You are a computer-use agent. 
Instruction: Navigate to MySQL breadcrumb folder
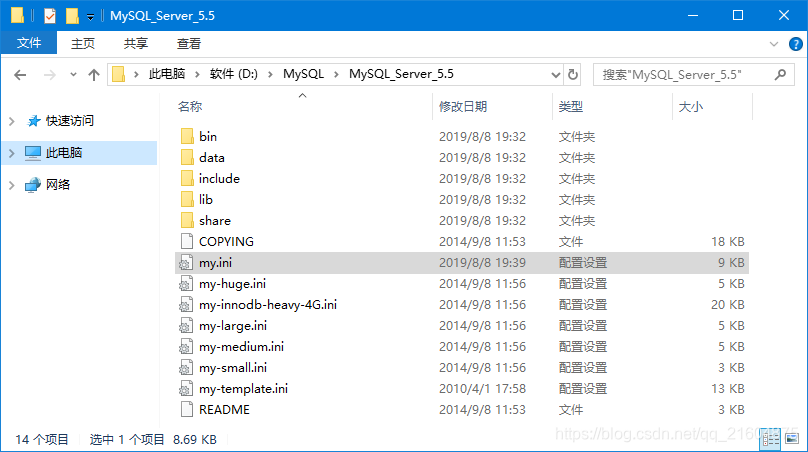304,74
